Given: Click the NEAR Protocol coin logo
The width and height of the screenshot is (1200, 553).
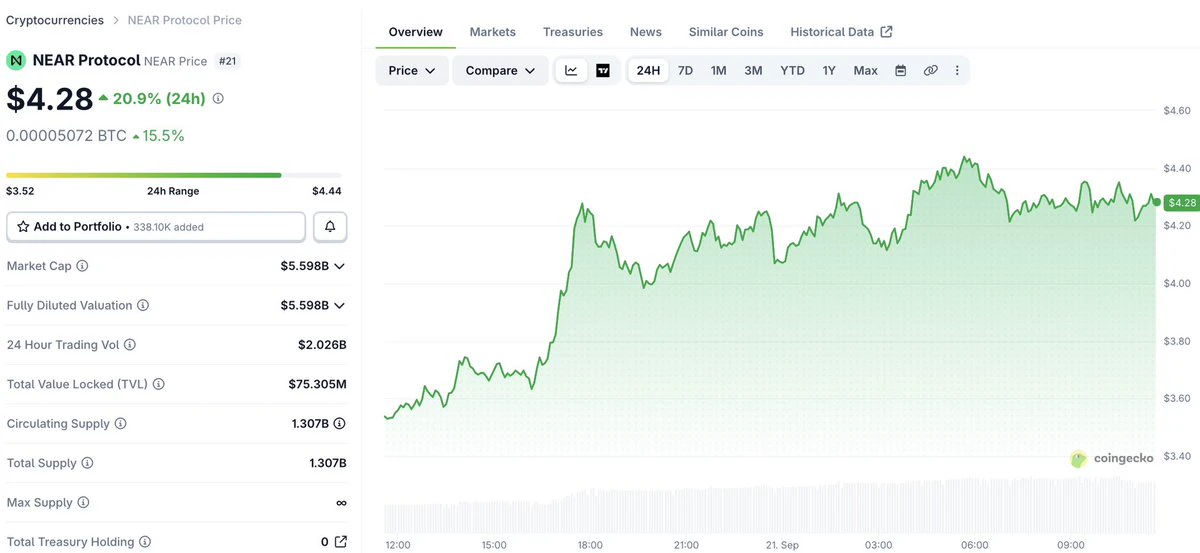Looking at the screenshot, I should pos(16,61).
